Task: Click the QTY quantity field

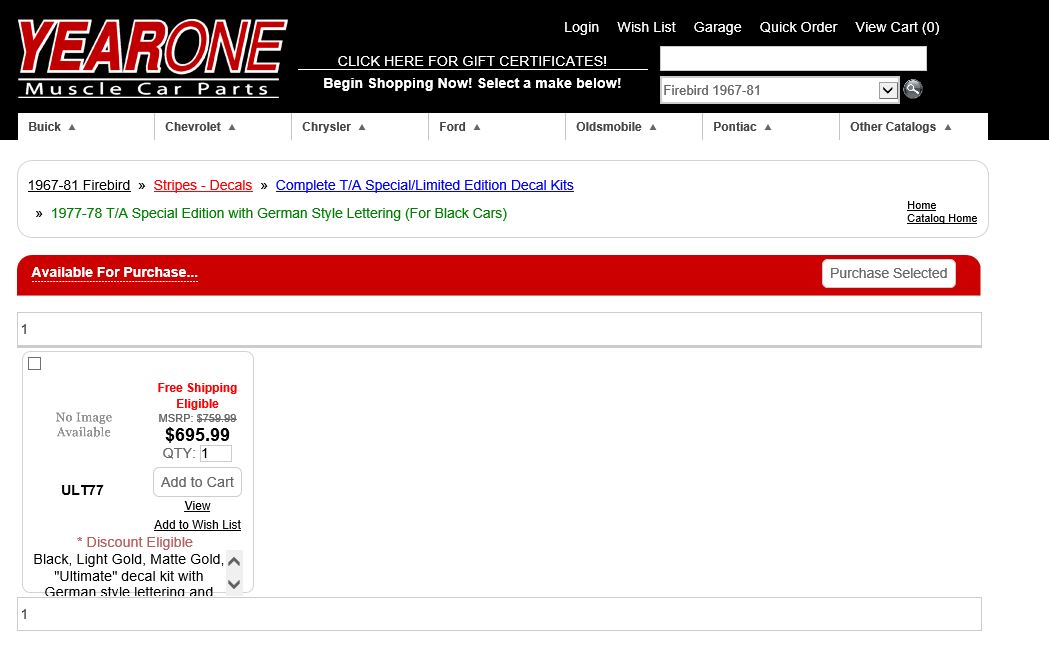Action: point(215,454)
